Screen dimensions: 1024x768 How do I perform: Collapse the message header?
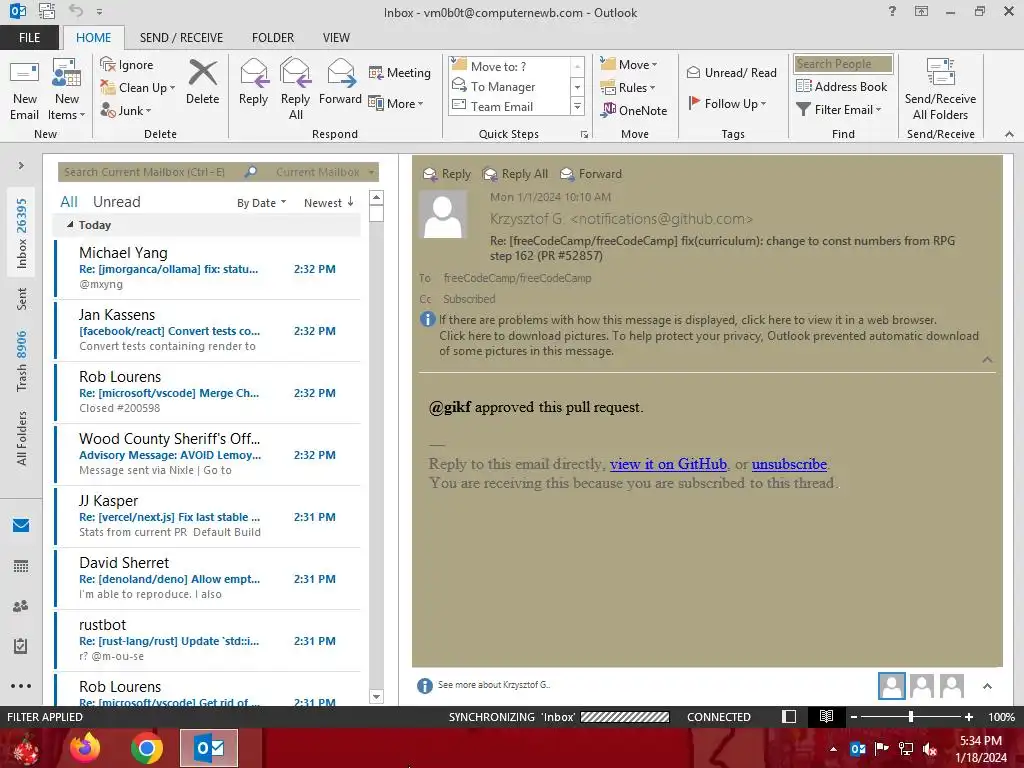(987, 360)
